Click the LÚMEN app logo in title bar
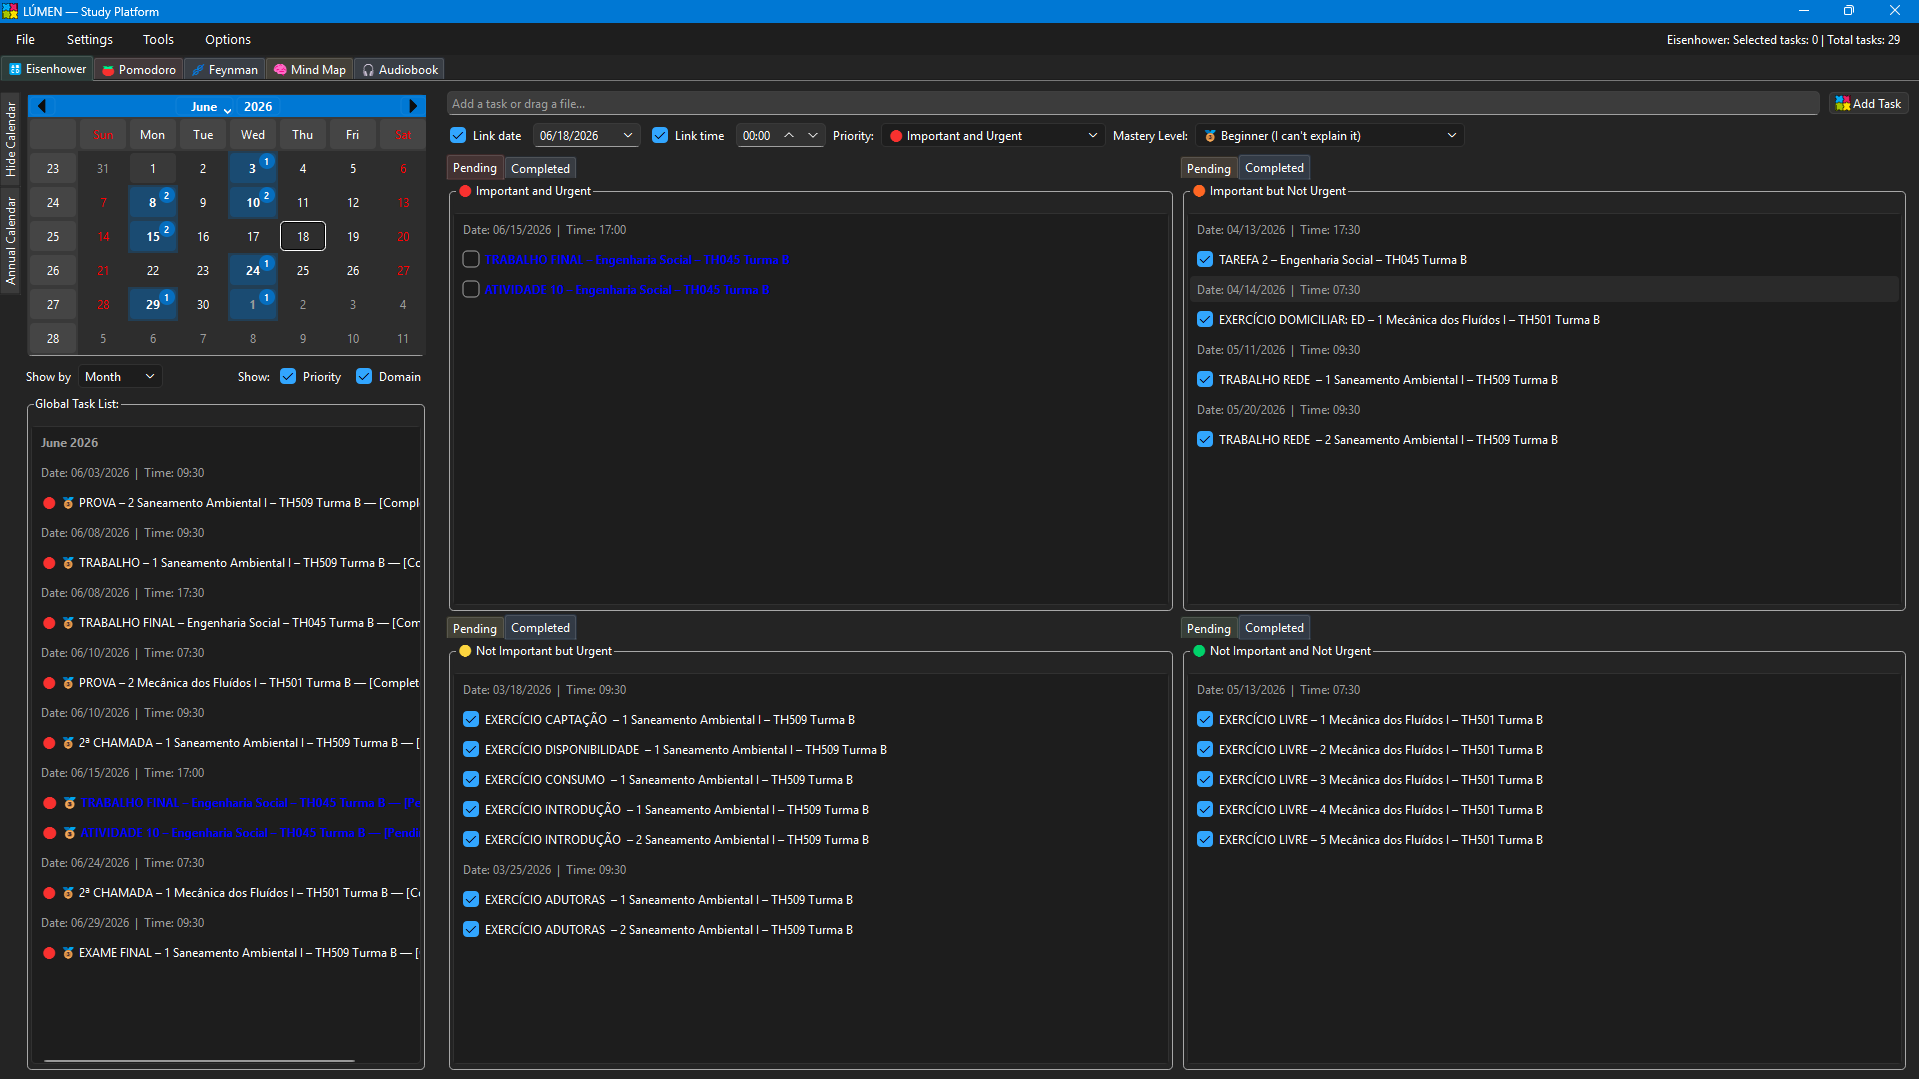 (10, 11)
